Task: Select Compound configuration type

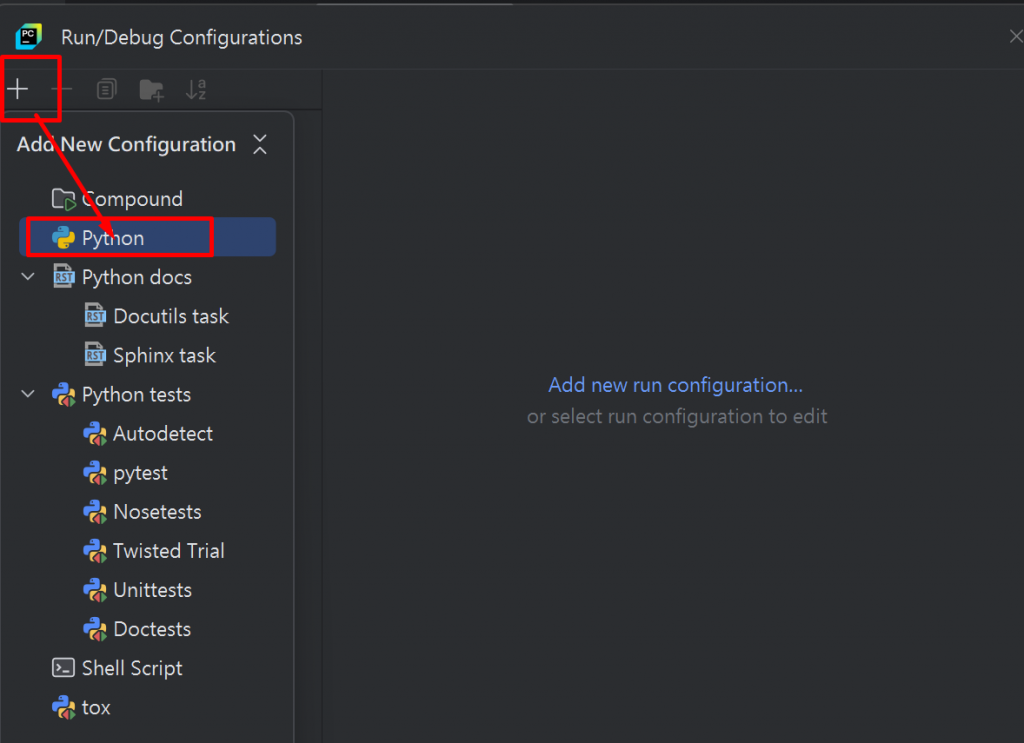Action: tap(132, 199)
